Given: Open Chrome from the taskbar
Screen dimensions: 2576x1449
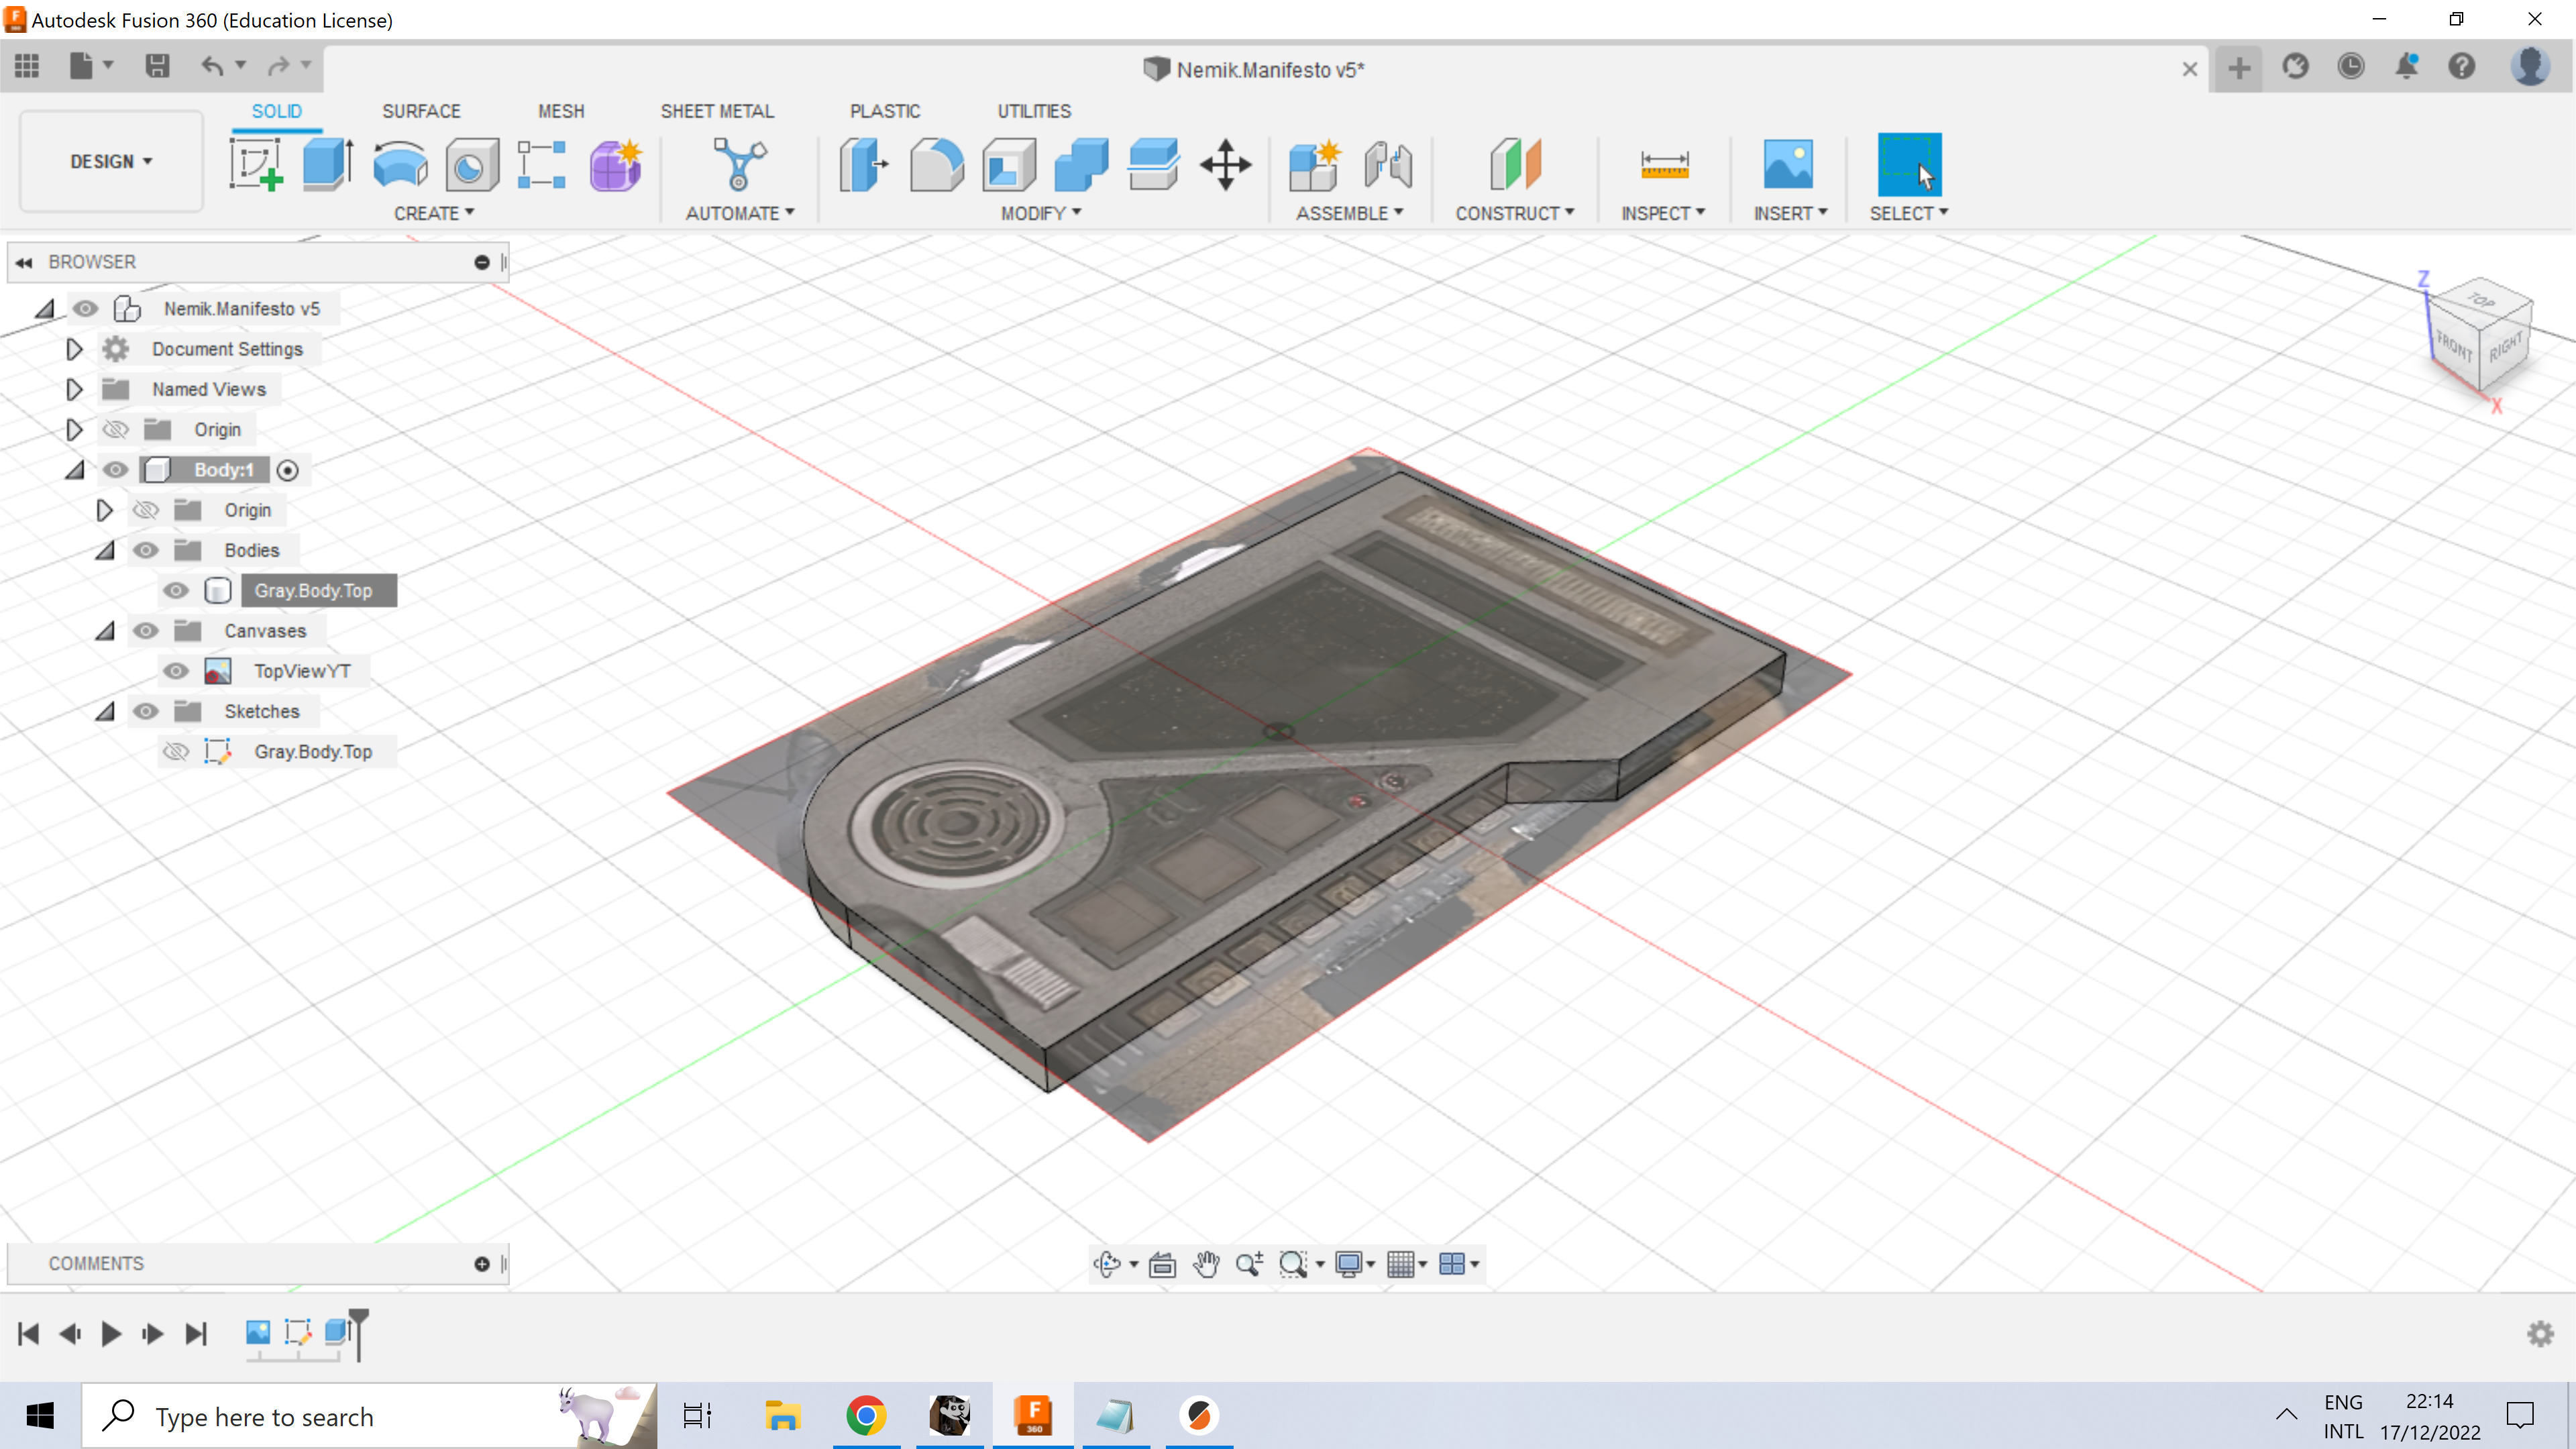Looking at the screenshot, I should (866, 1415).
